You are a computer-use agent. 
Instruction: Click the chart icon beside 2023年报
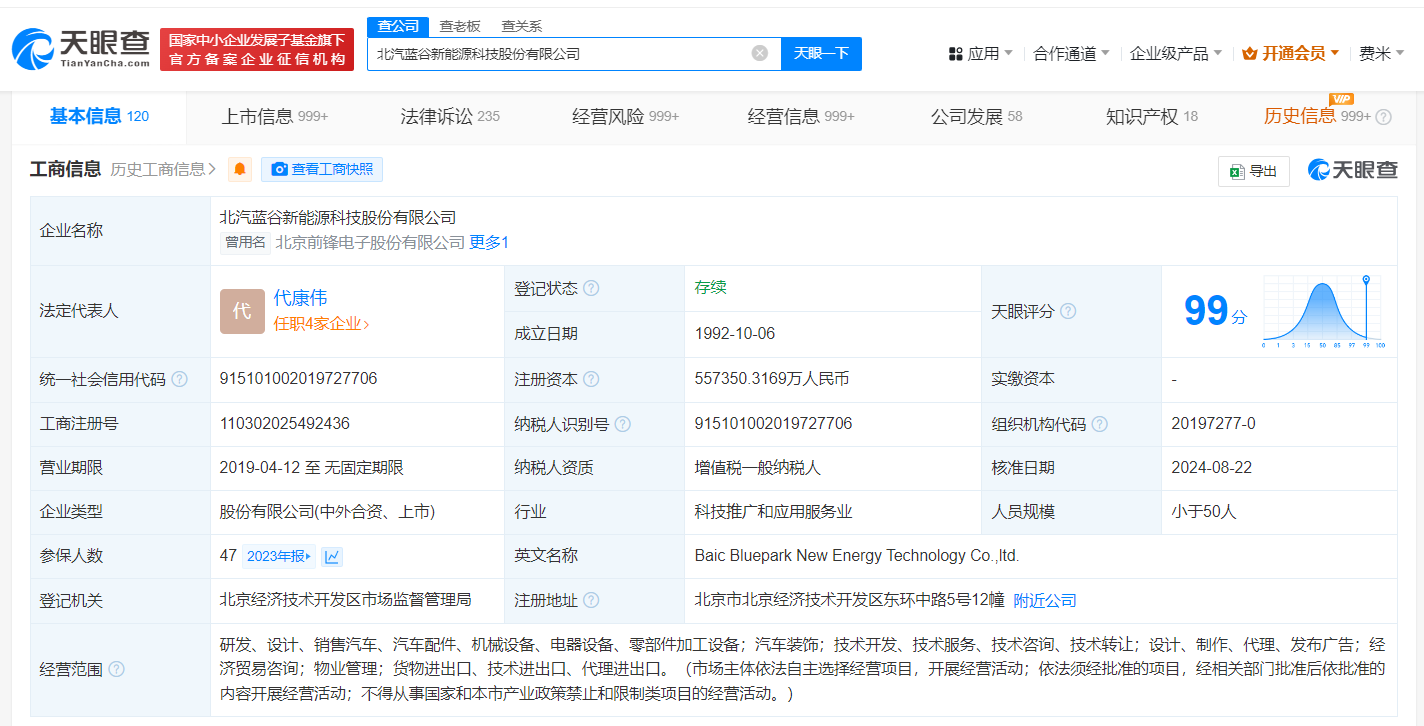tap(332, 556)
